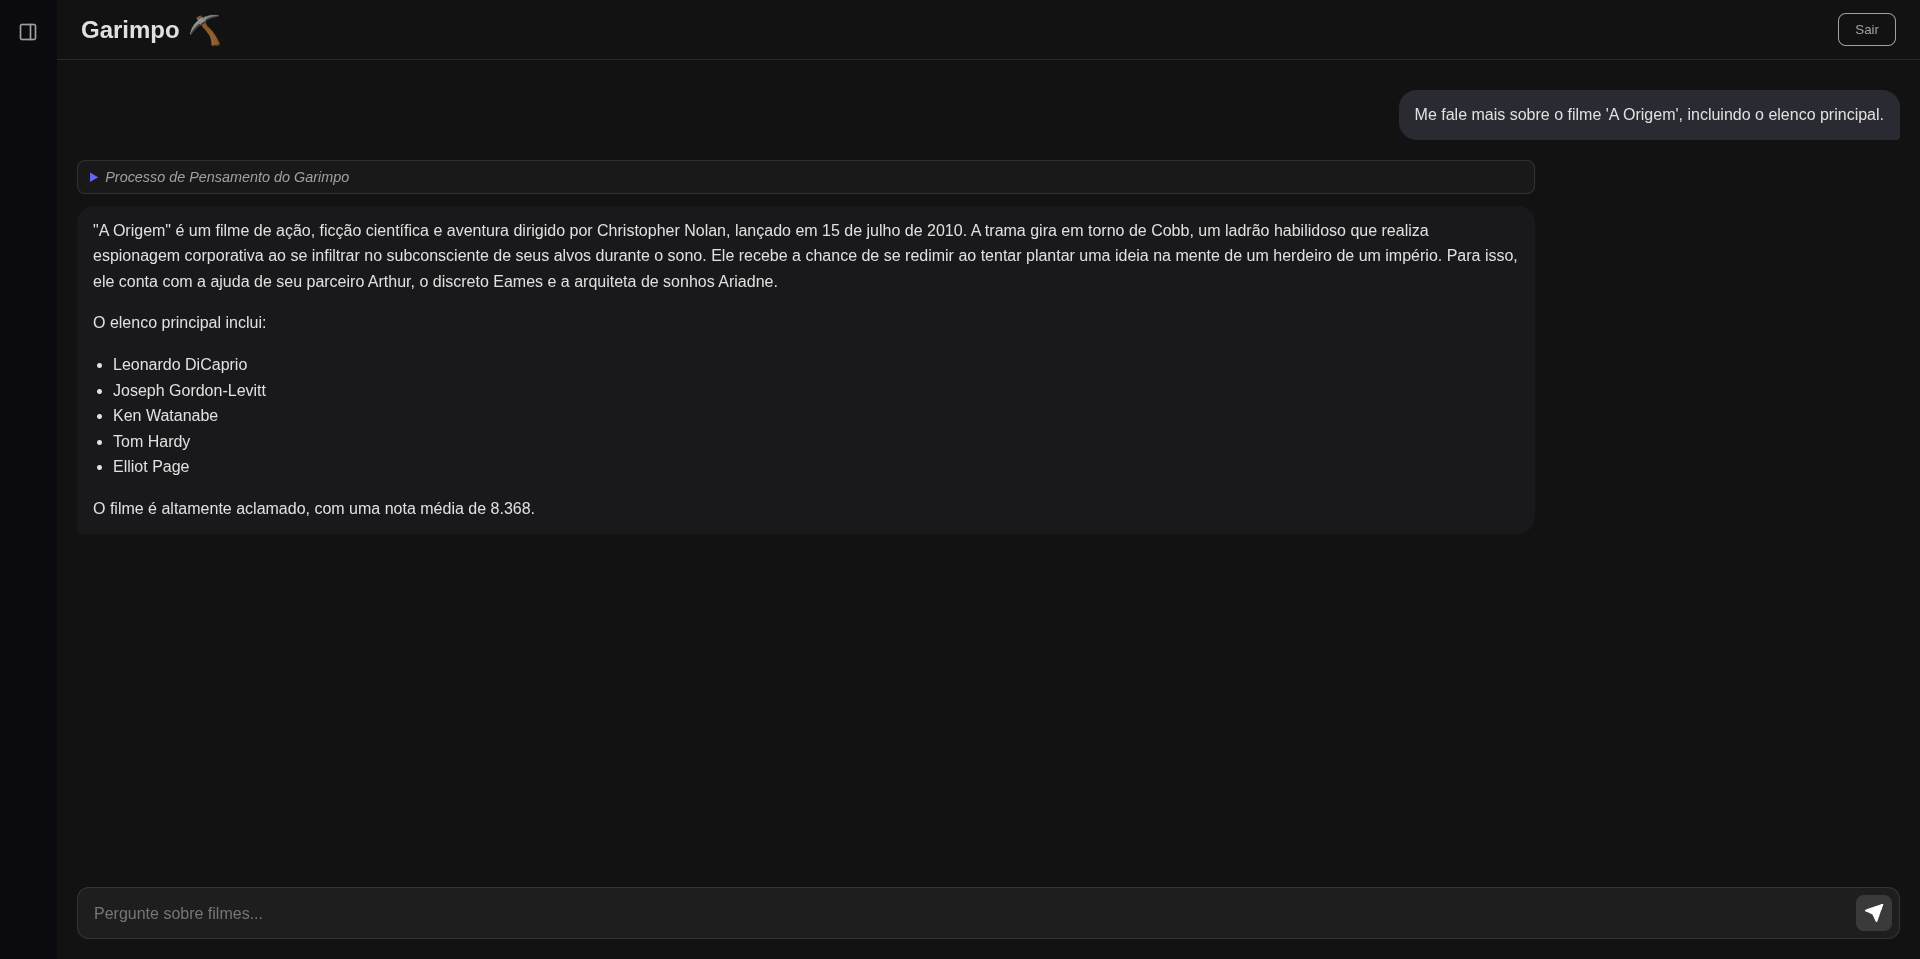Click the Garimpo app title
This screenshot has width=1920, height=959.
click(x=130, y=30)
